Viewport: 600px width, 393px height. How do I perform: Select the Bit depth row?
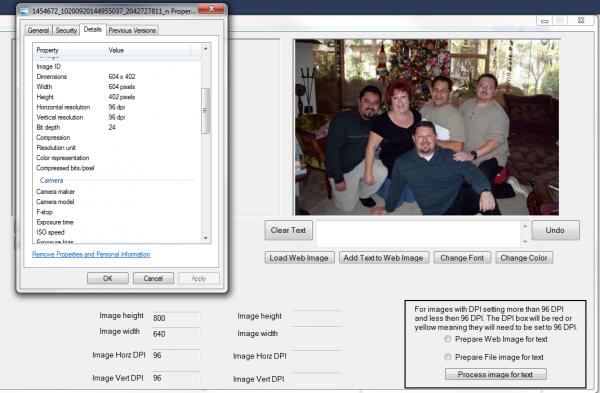pyautogui.click(x=117, y=127)
